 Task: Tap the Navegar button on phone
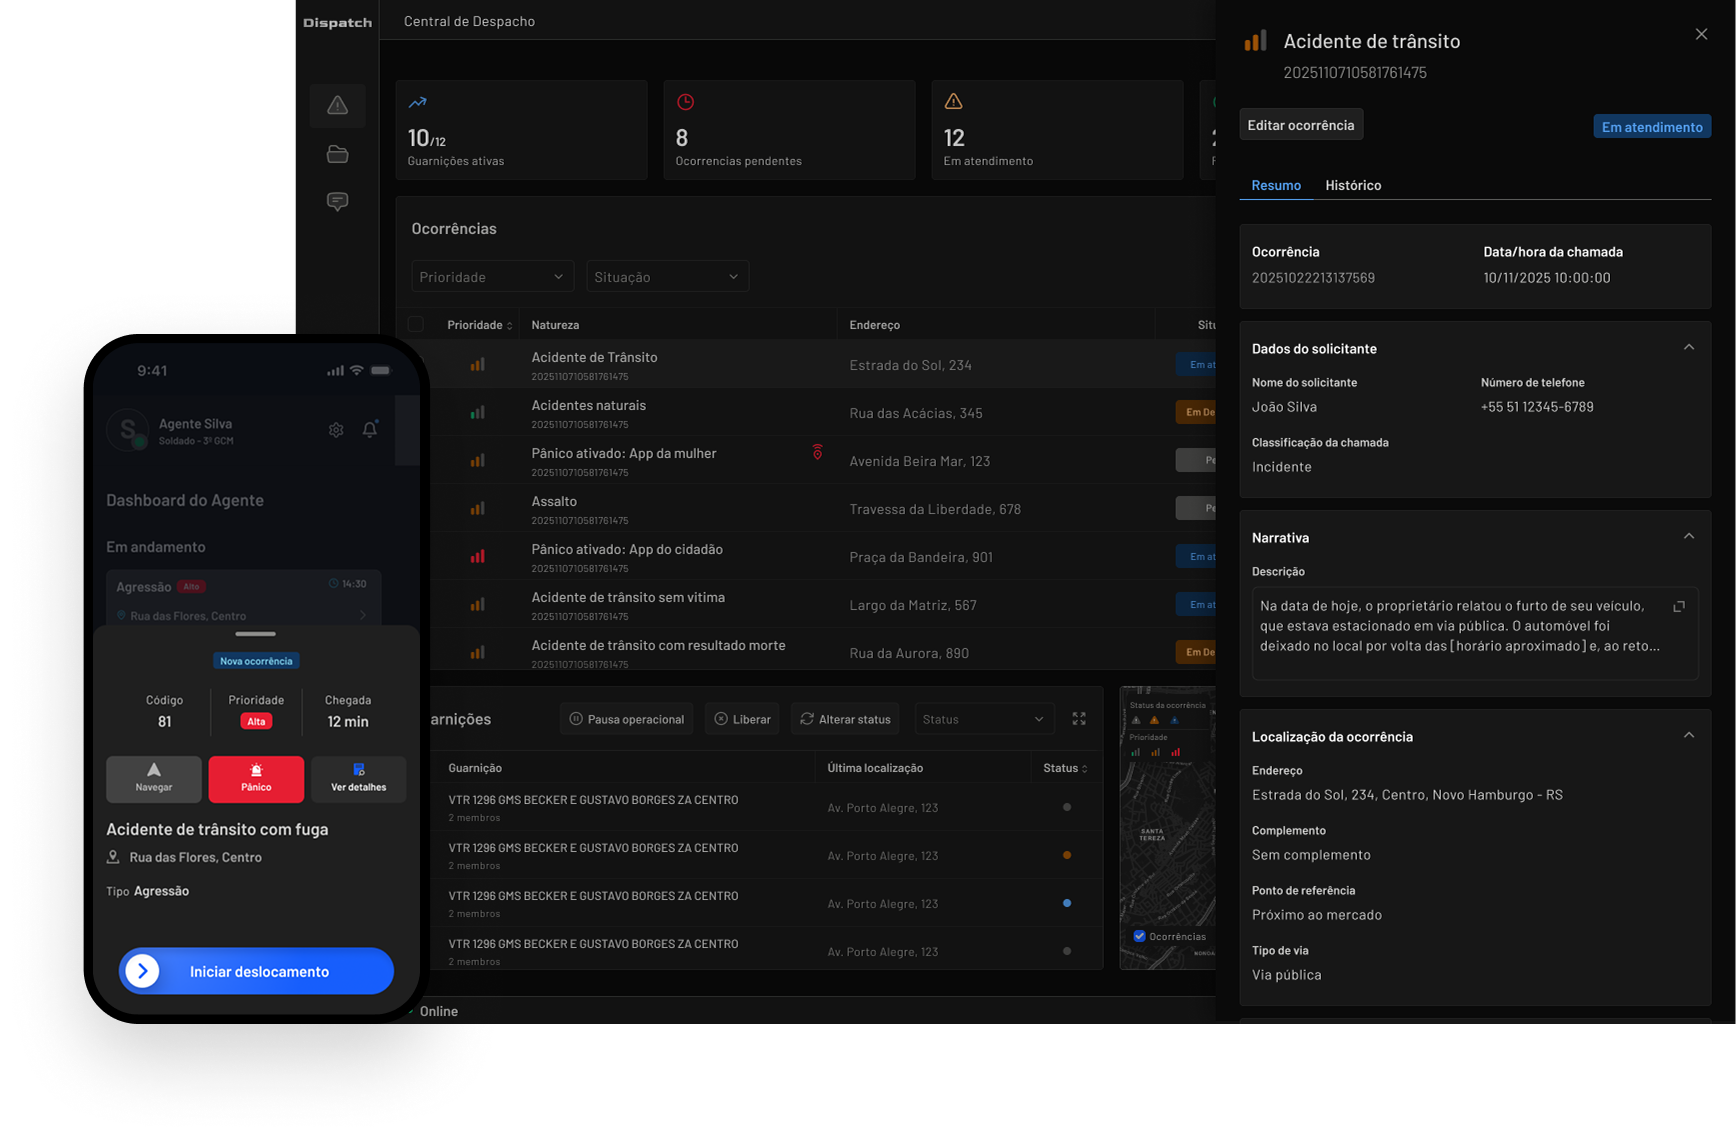click(x=154, y=779)
